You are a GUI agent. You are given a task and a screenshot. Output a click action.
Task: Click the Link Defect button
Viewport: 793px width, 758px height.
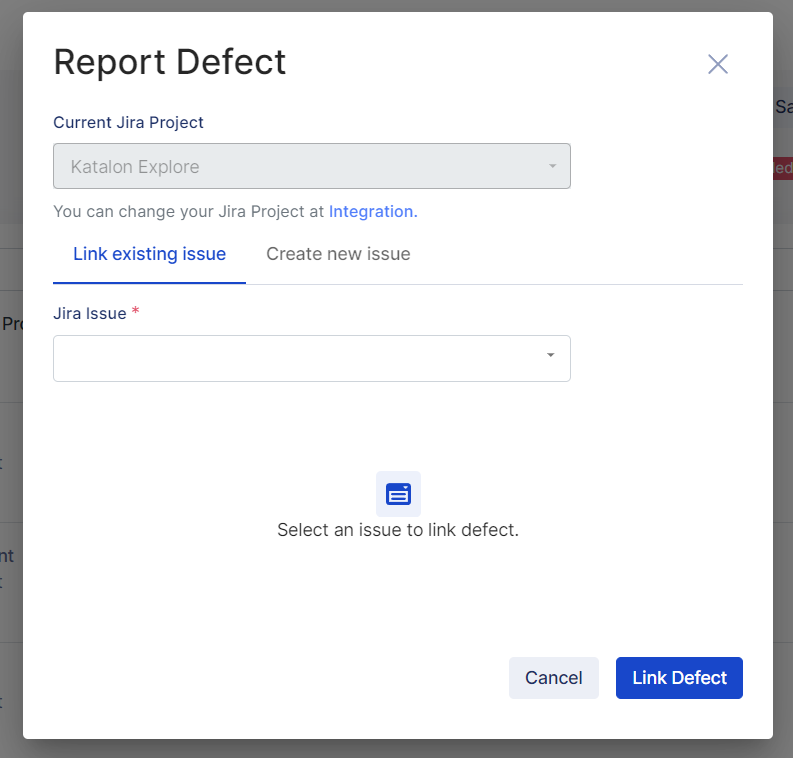(679, 678)
